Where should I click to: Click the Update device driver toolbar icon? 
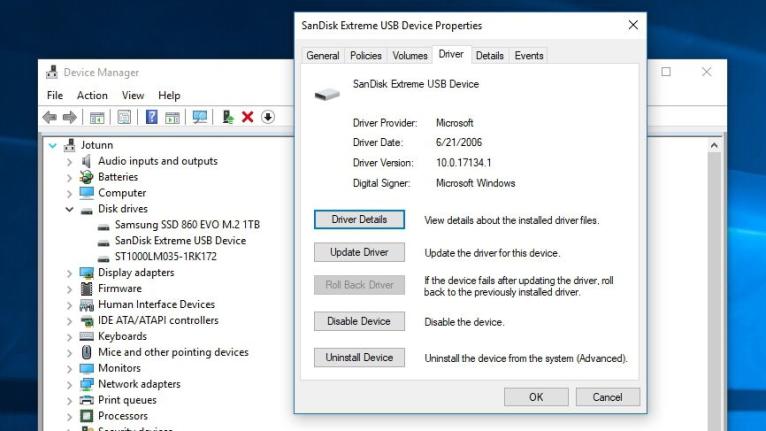point(227,117)
